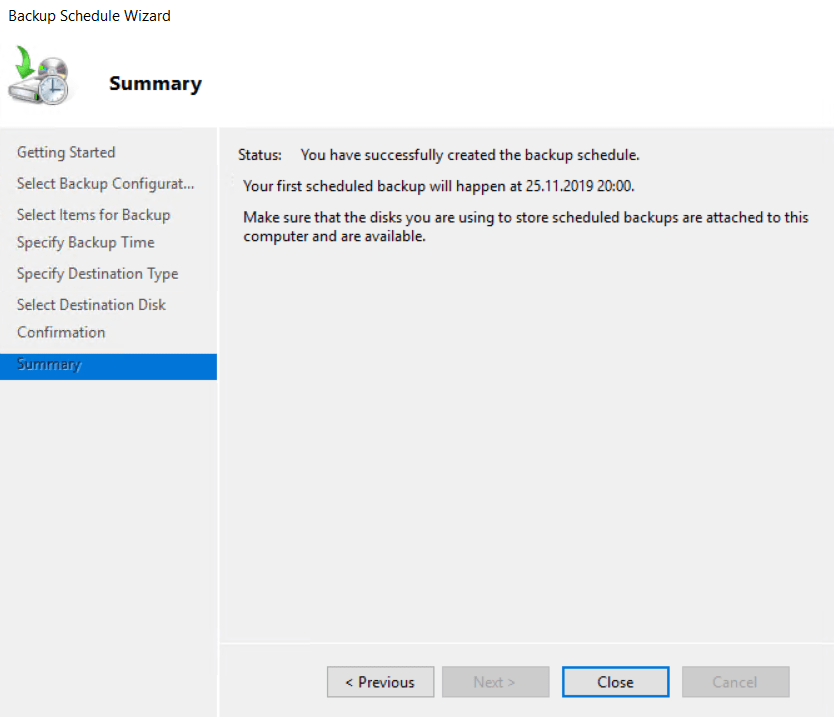Click the bold Summary page heading
The height and width of the screenshot is (717, 834).
(155, 84)
